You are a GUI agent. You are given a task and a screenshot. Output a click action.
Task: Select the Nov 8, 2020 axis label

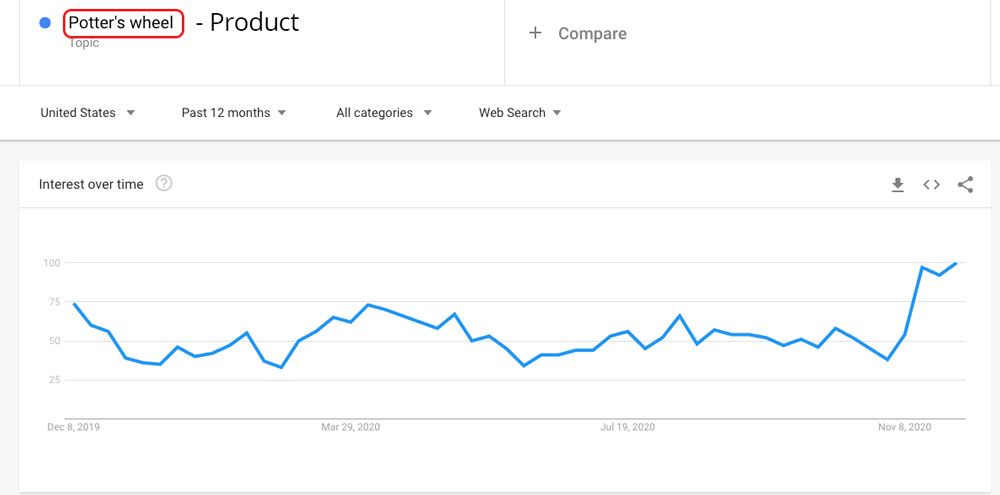pyautogui.click(x=904, y=427)
